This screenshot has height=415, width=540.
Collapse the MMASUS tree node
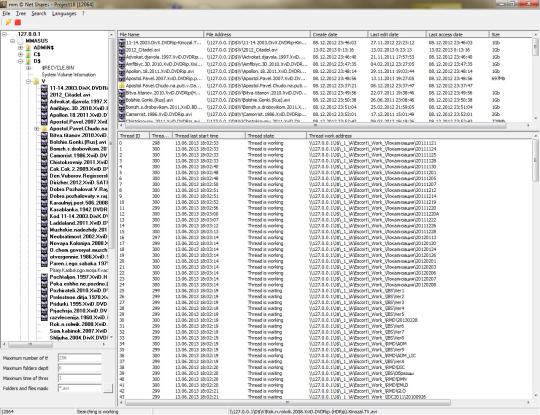click(x=12, y=41)
